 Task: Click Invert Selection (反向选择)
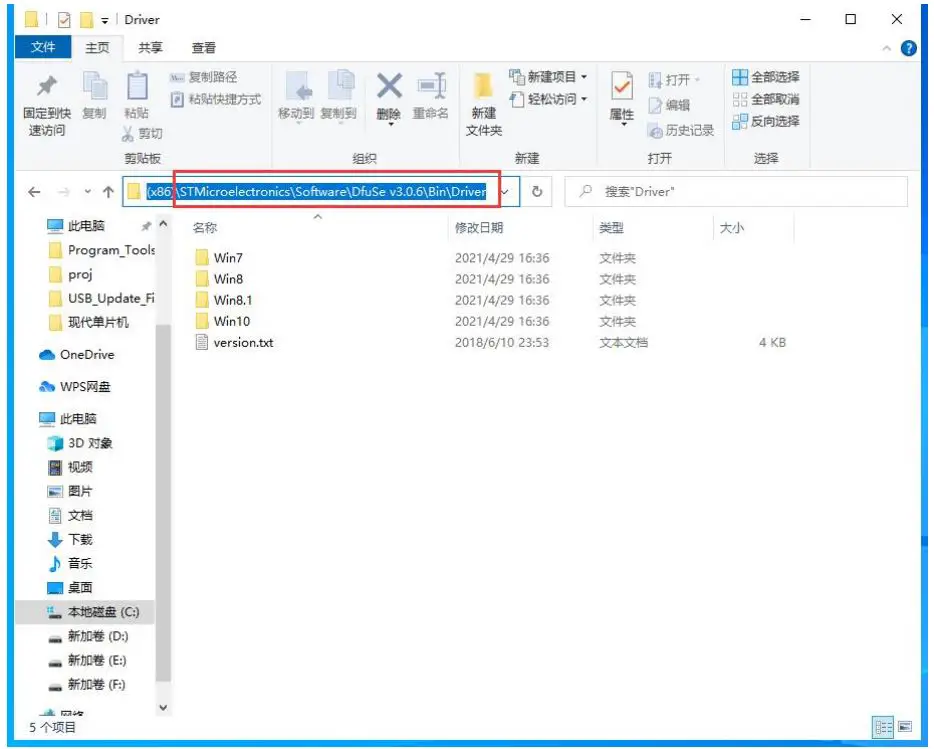[765, 121]
